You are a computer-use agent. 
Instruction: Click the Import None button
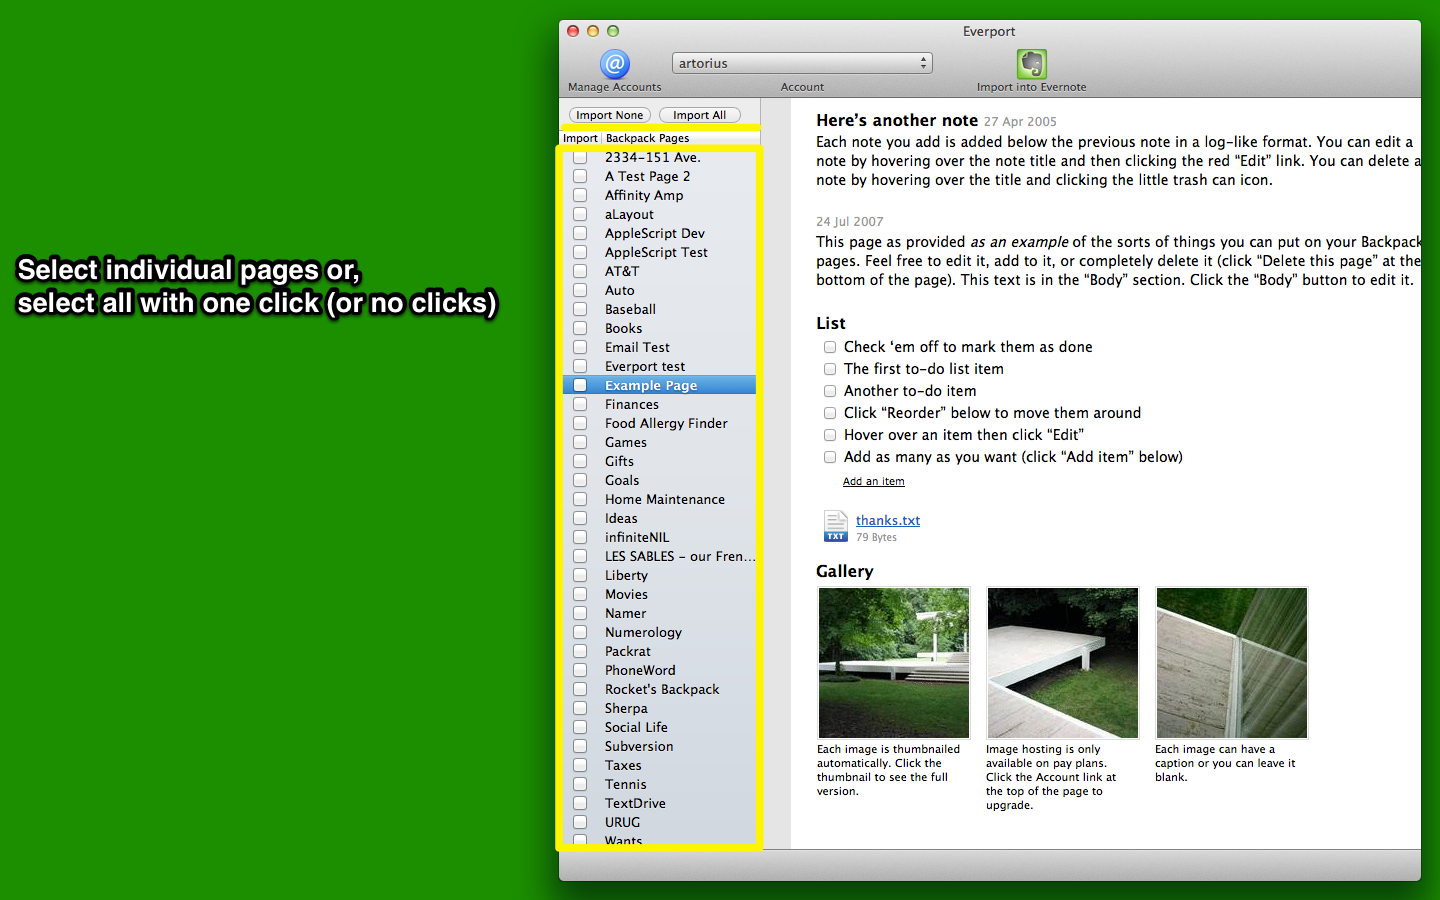[610, 115]
